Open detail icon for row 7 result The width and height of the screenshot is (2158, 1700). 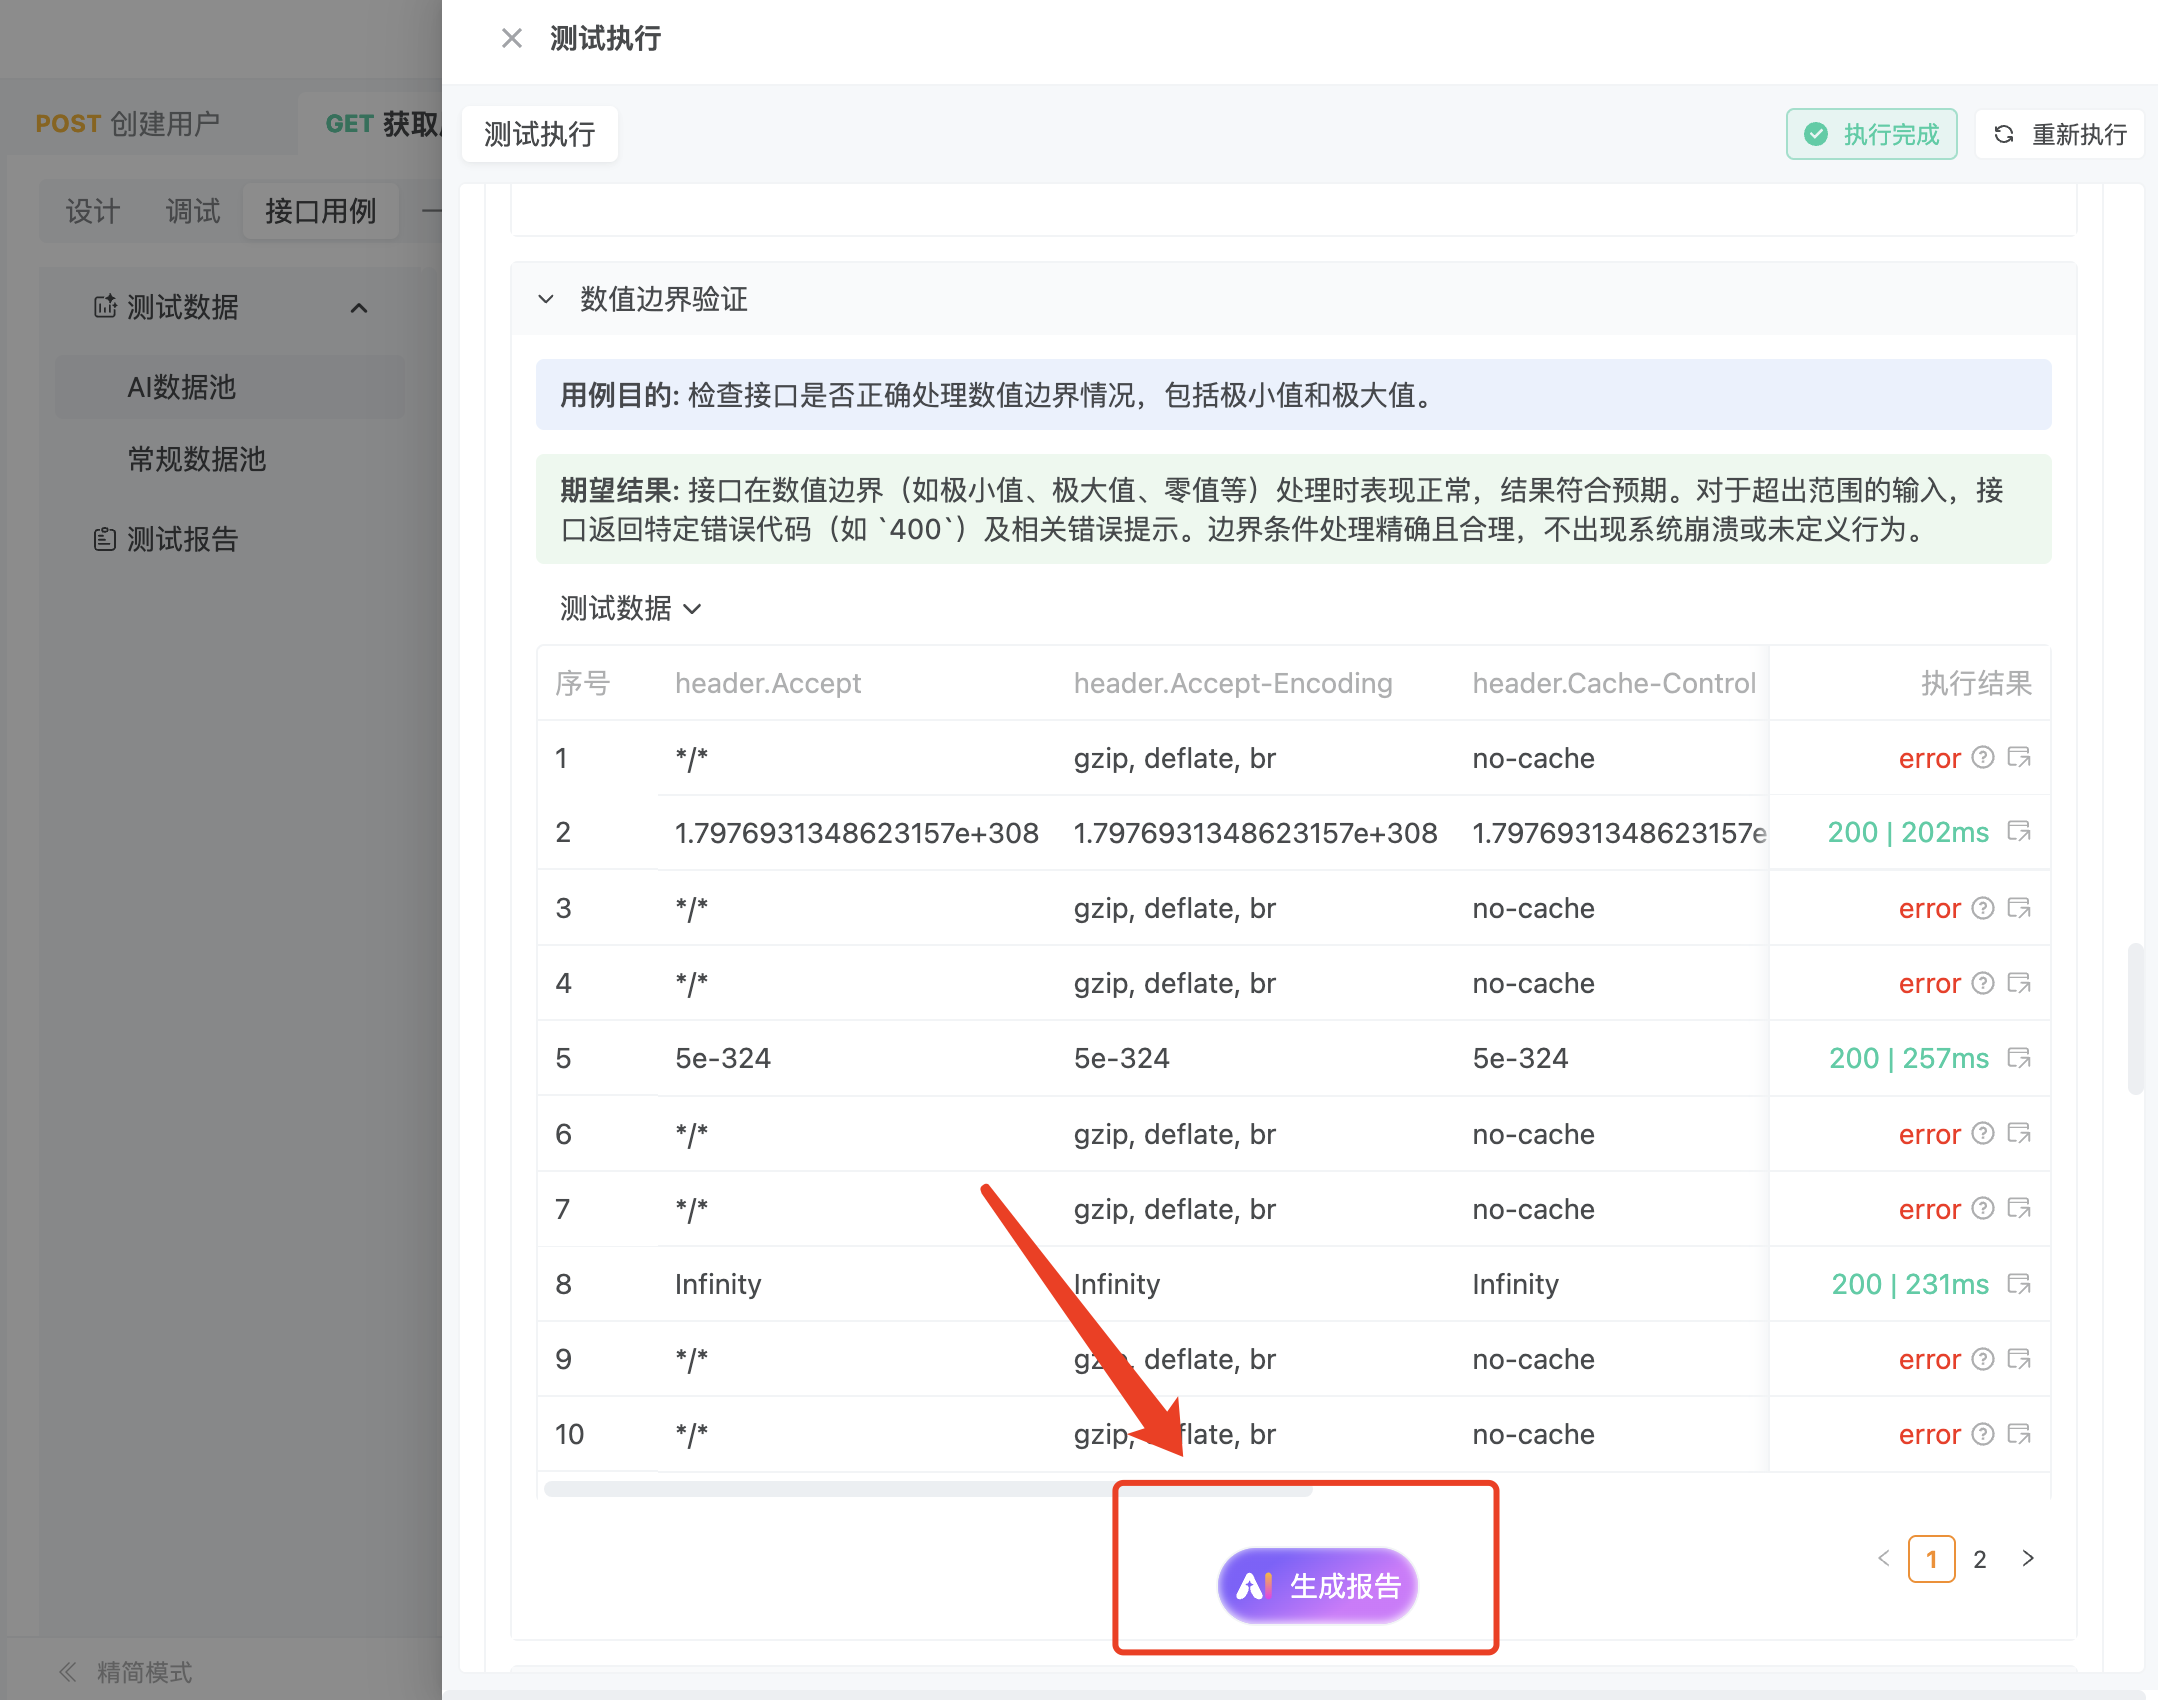[2019, 1209]
